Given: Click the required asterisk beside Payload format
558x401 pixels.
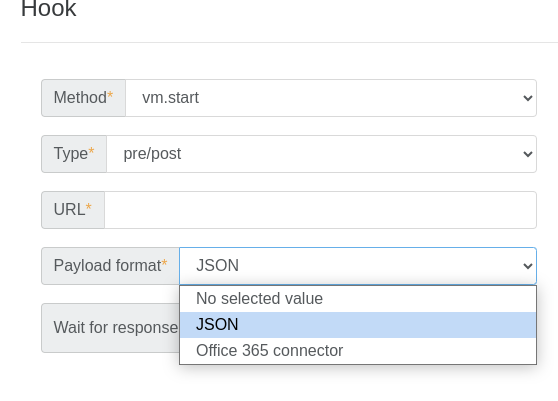Looking at the screenshot, I should [x=164, y=263].
